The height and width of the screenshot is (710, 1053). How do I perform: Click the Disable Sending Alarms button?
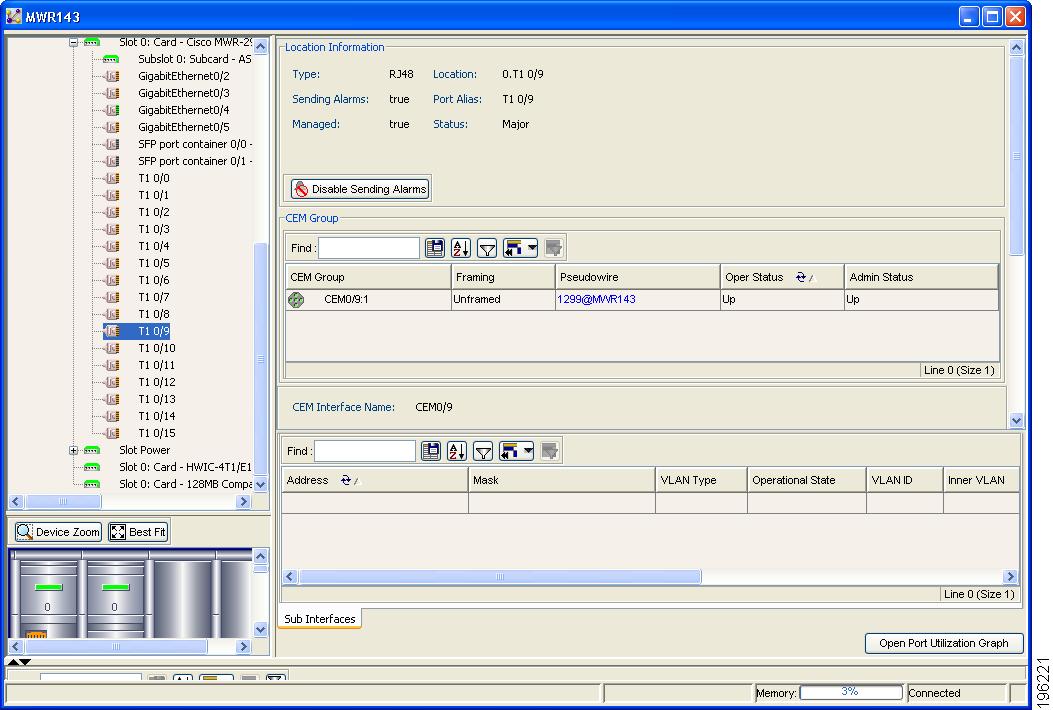coord(361,189)
